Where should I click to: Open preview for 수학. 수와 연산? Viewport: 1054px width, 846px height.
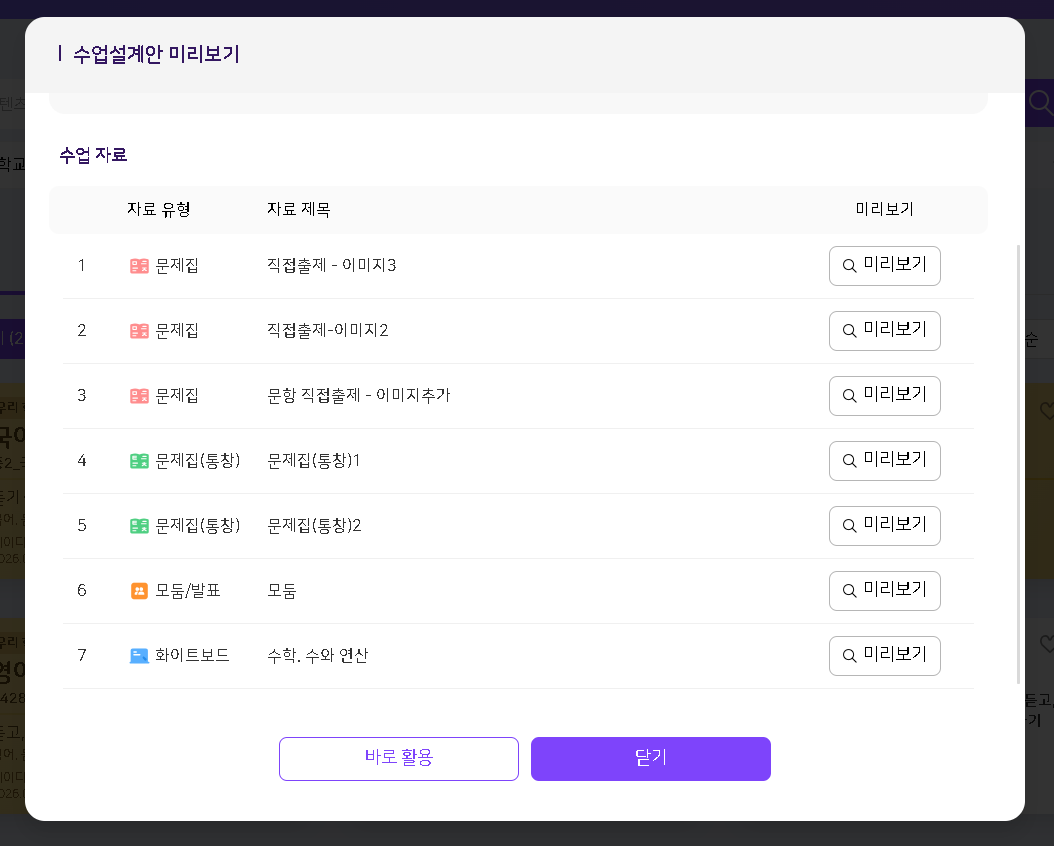coord(884,656)
